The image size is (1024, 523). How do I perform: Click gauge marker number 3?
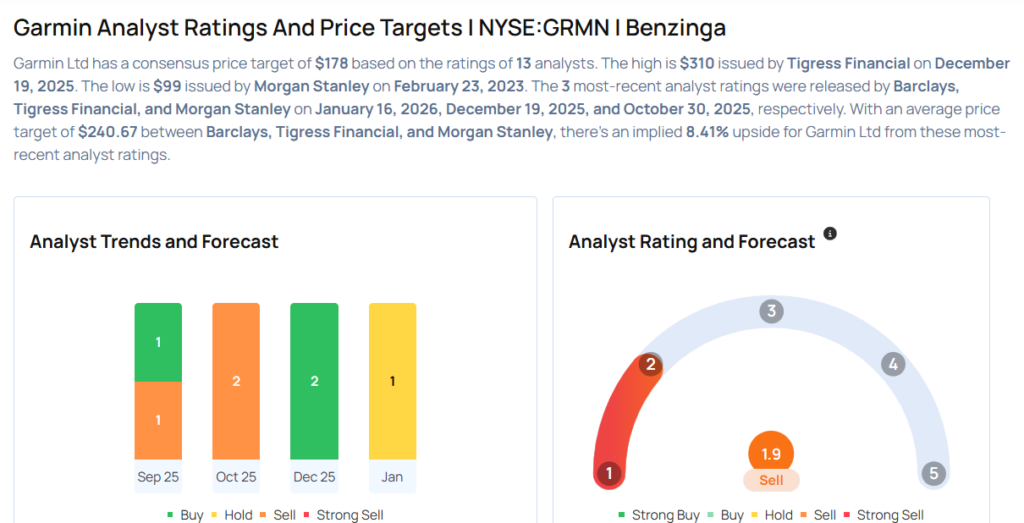[770, 311]
